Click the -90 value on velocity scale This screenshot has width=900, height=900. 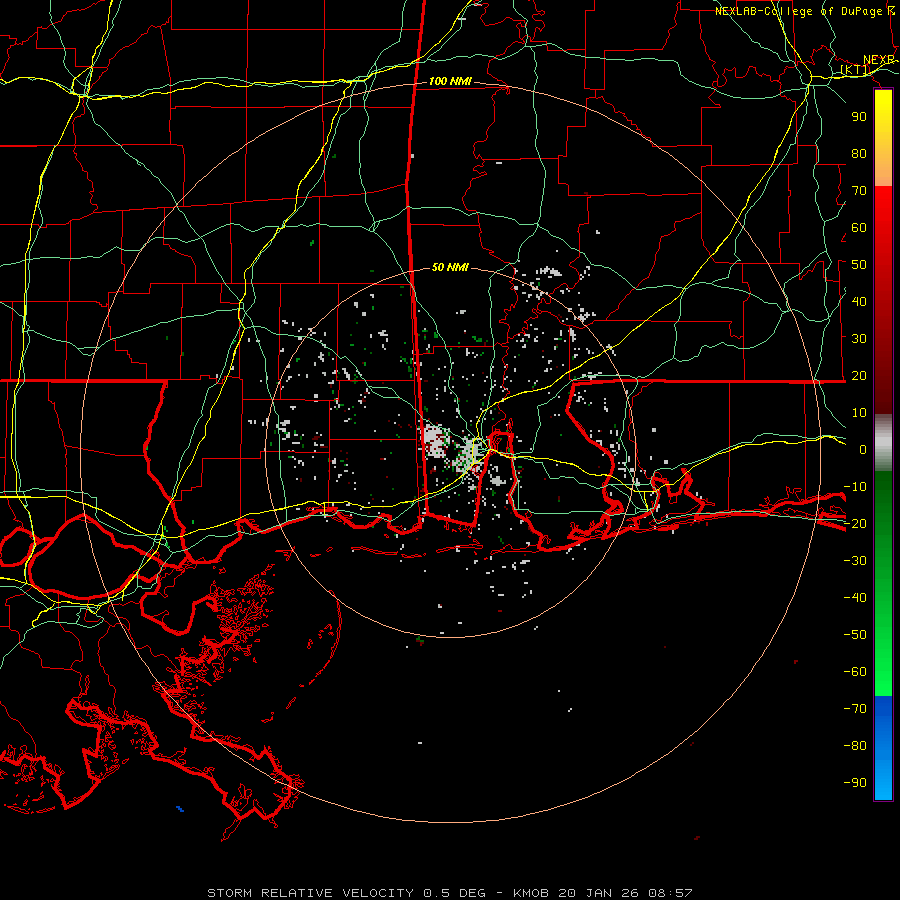click(x=855, y=783)
